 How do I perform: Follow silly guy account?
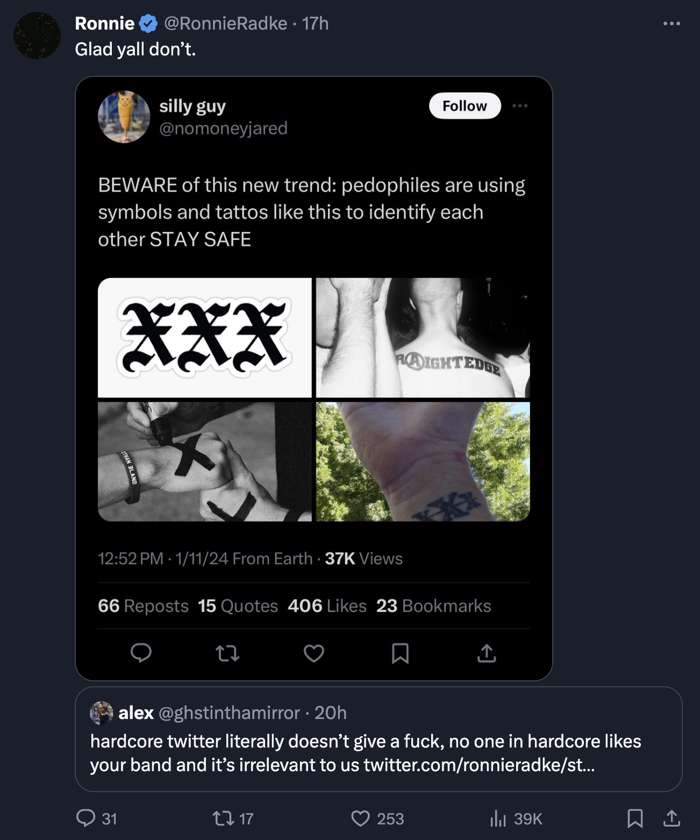[x=464, y=106]
